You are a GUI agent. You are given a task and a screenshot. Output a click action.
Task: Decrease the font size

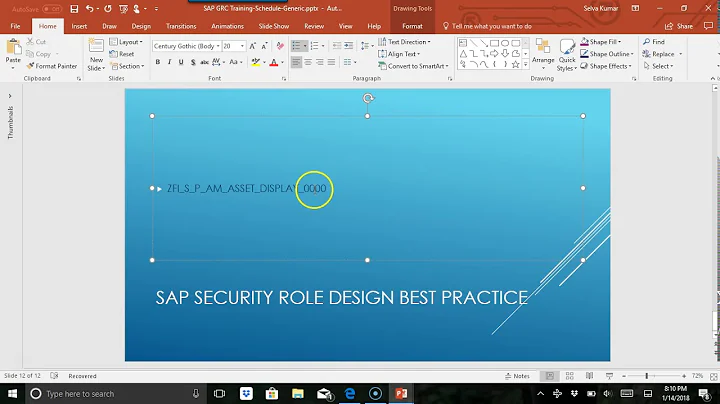(264, 46)
